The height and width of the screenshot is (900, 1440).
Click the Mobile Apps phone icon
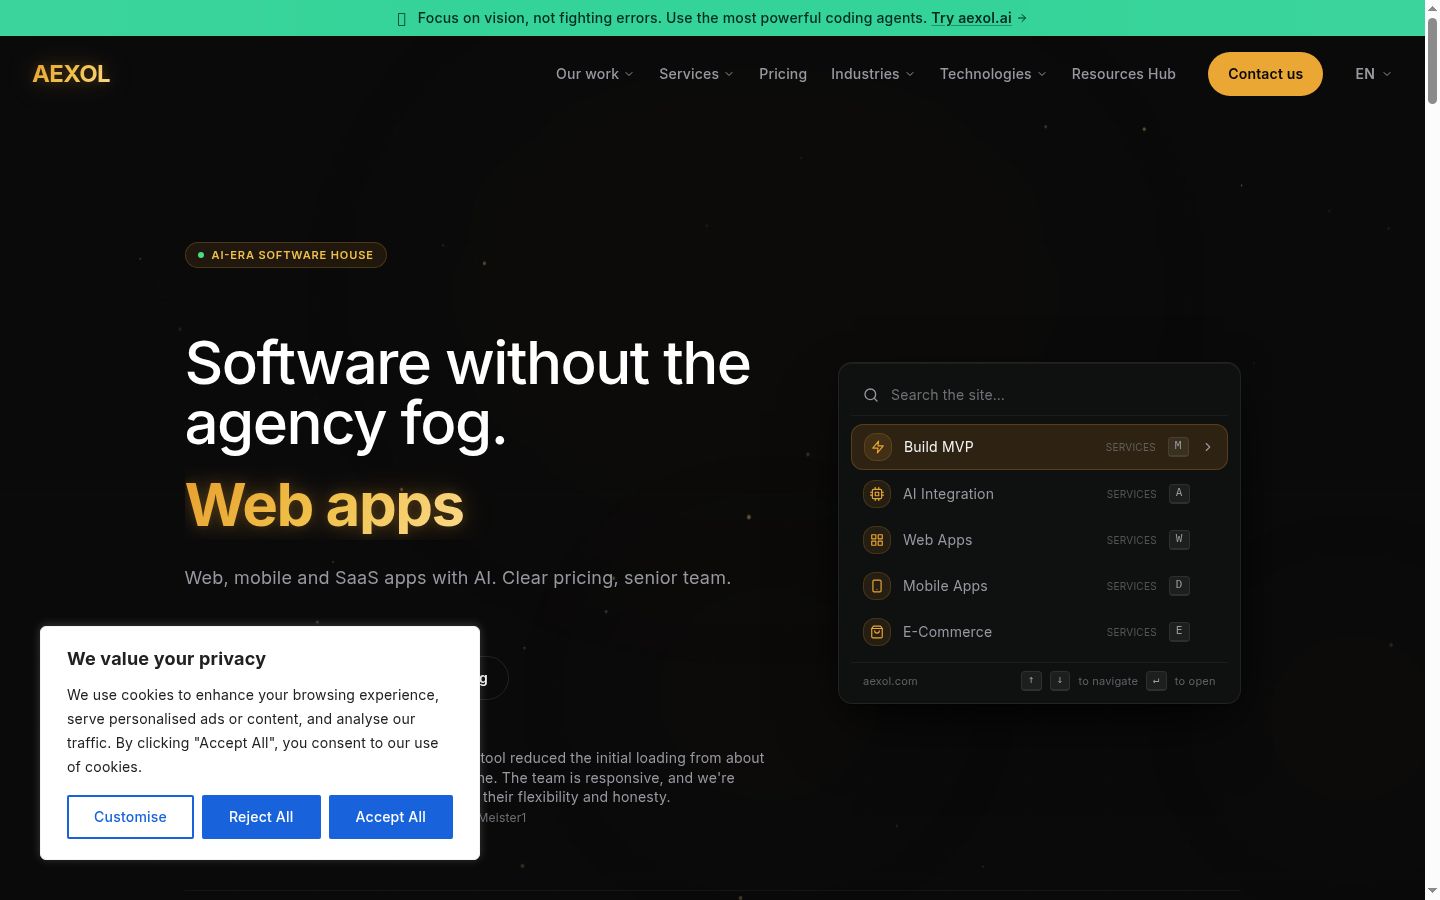pos(877,586)
